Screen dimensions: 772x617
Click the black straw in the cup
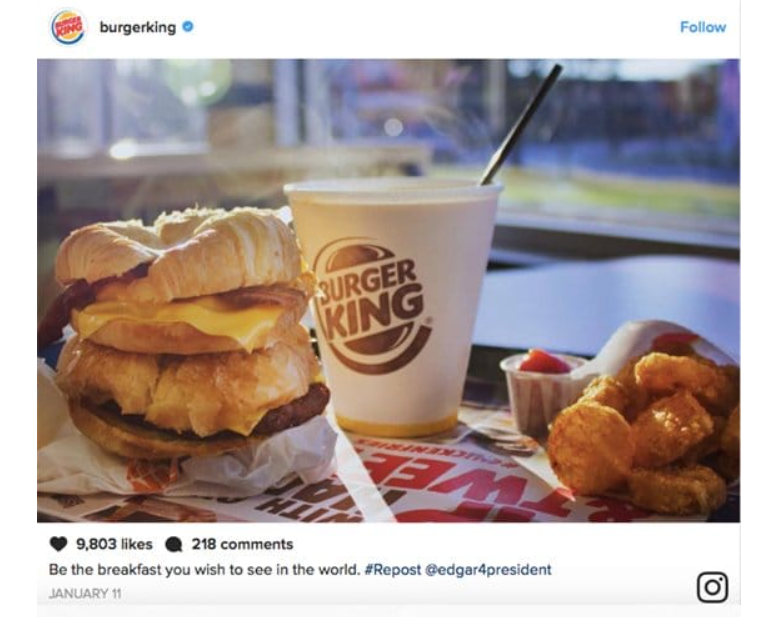tap(522, 123)
